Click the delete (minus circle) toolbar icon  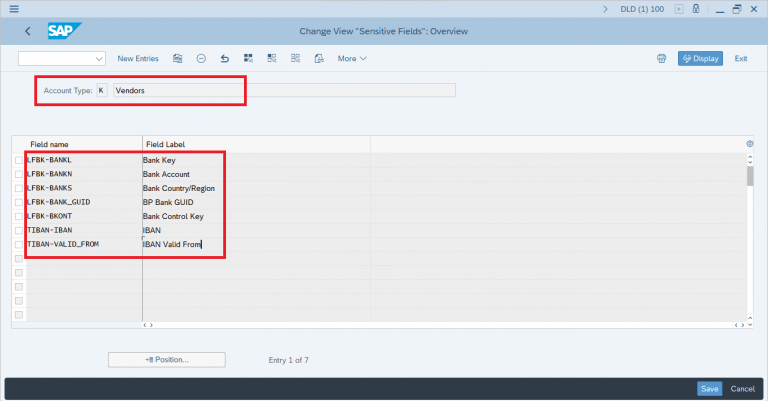coord(201,58)
